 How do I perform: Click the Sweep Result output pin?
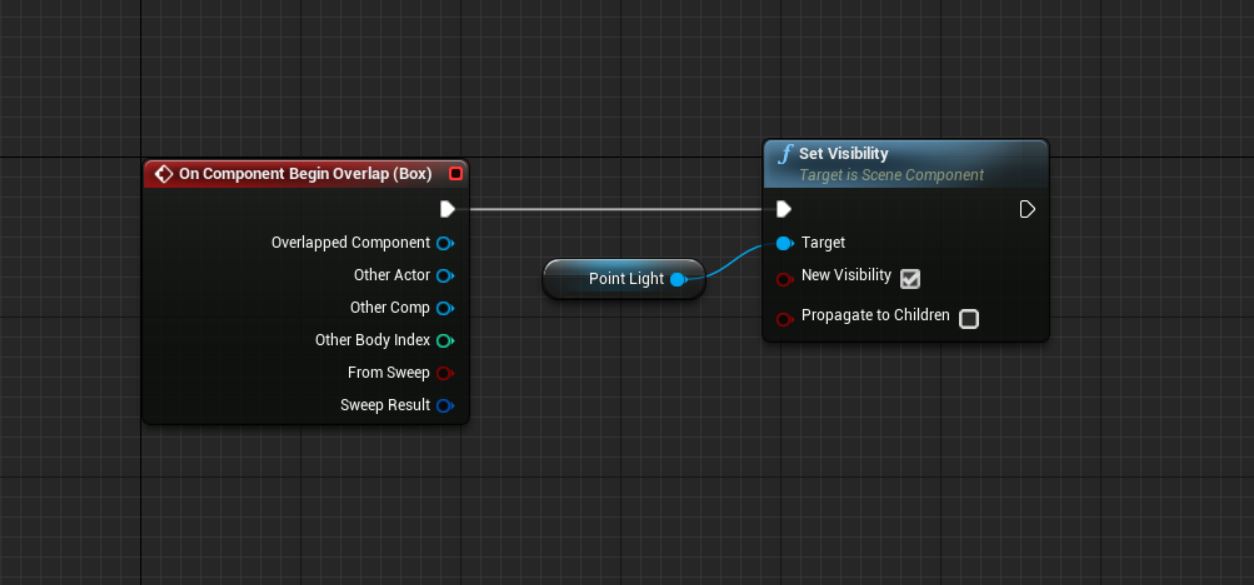[x=445, y=405]
